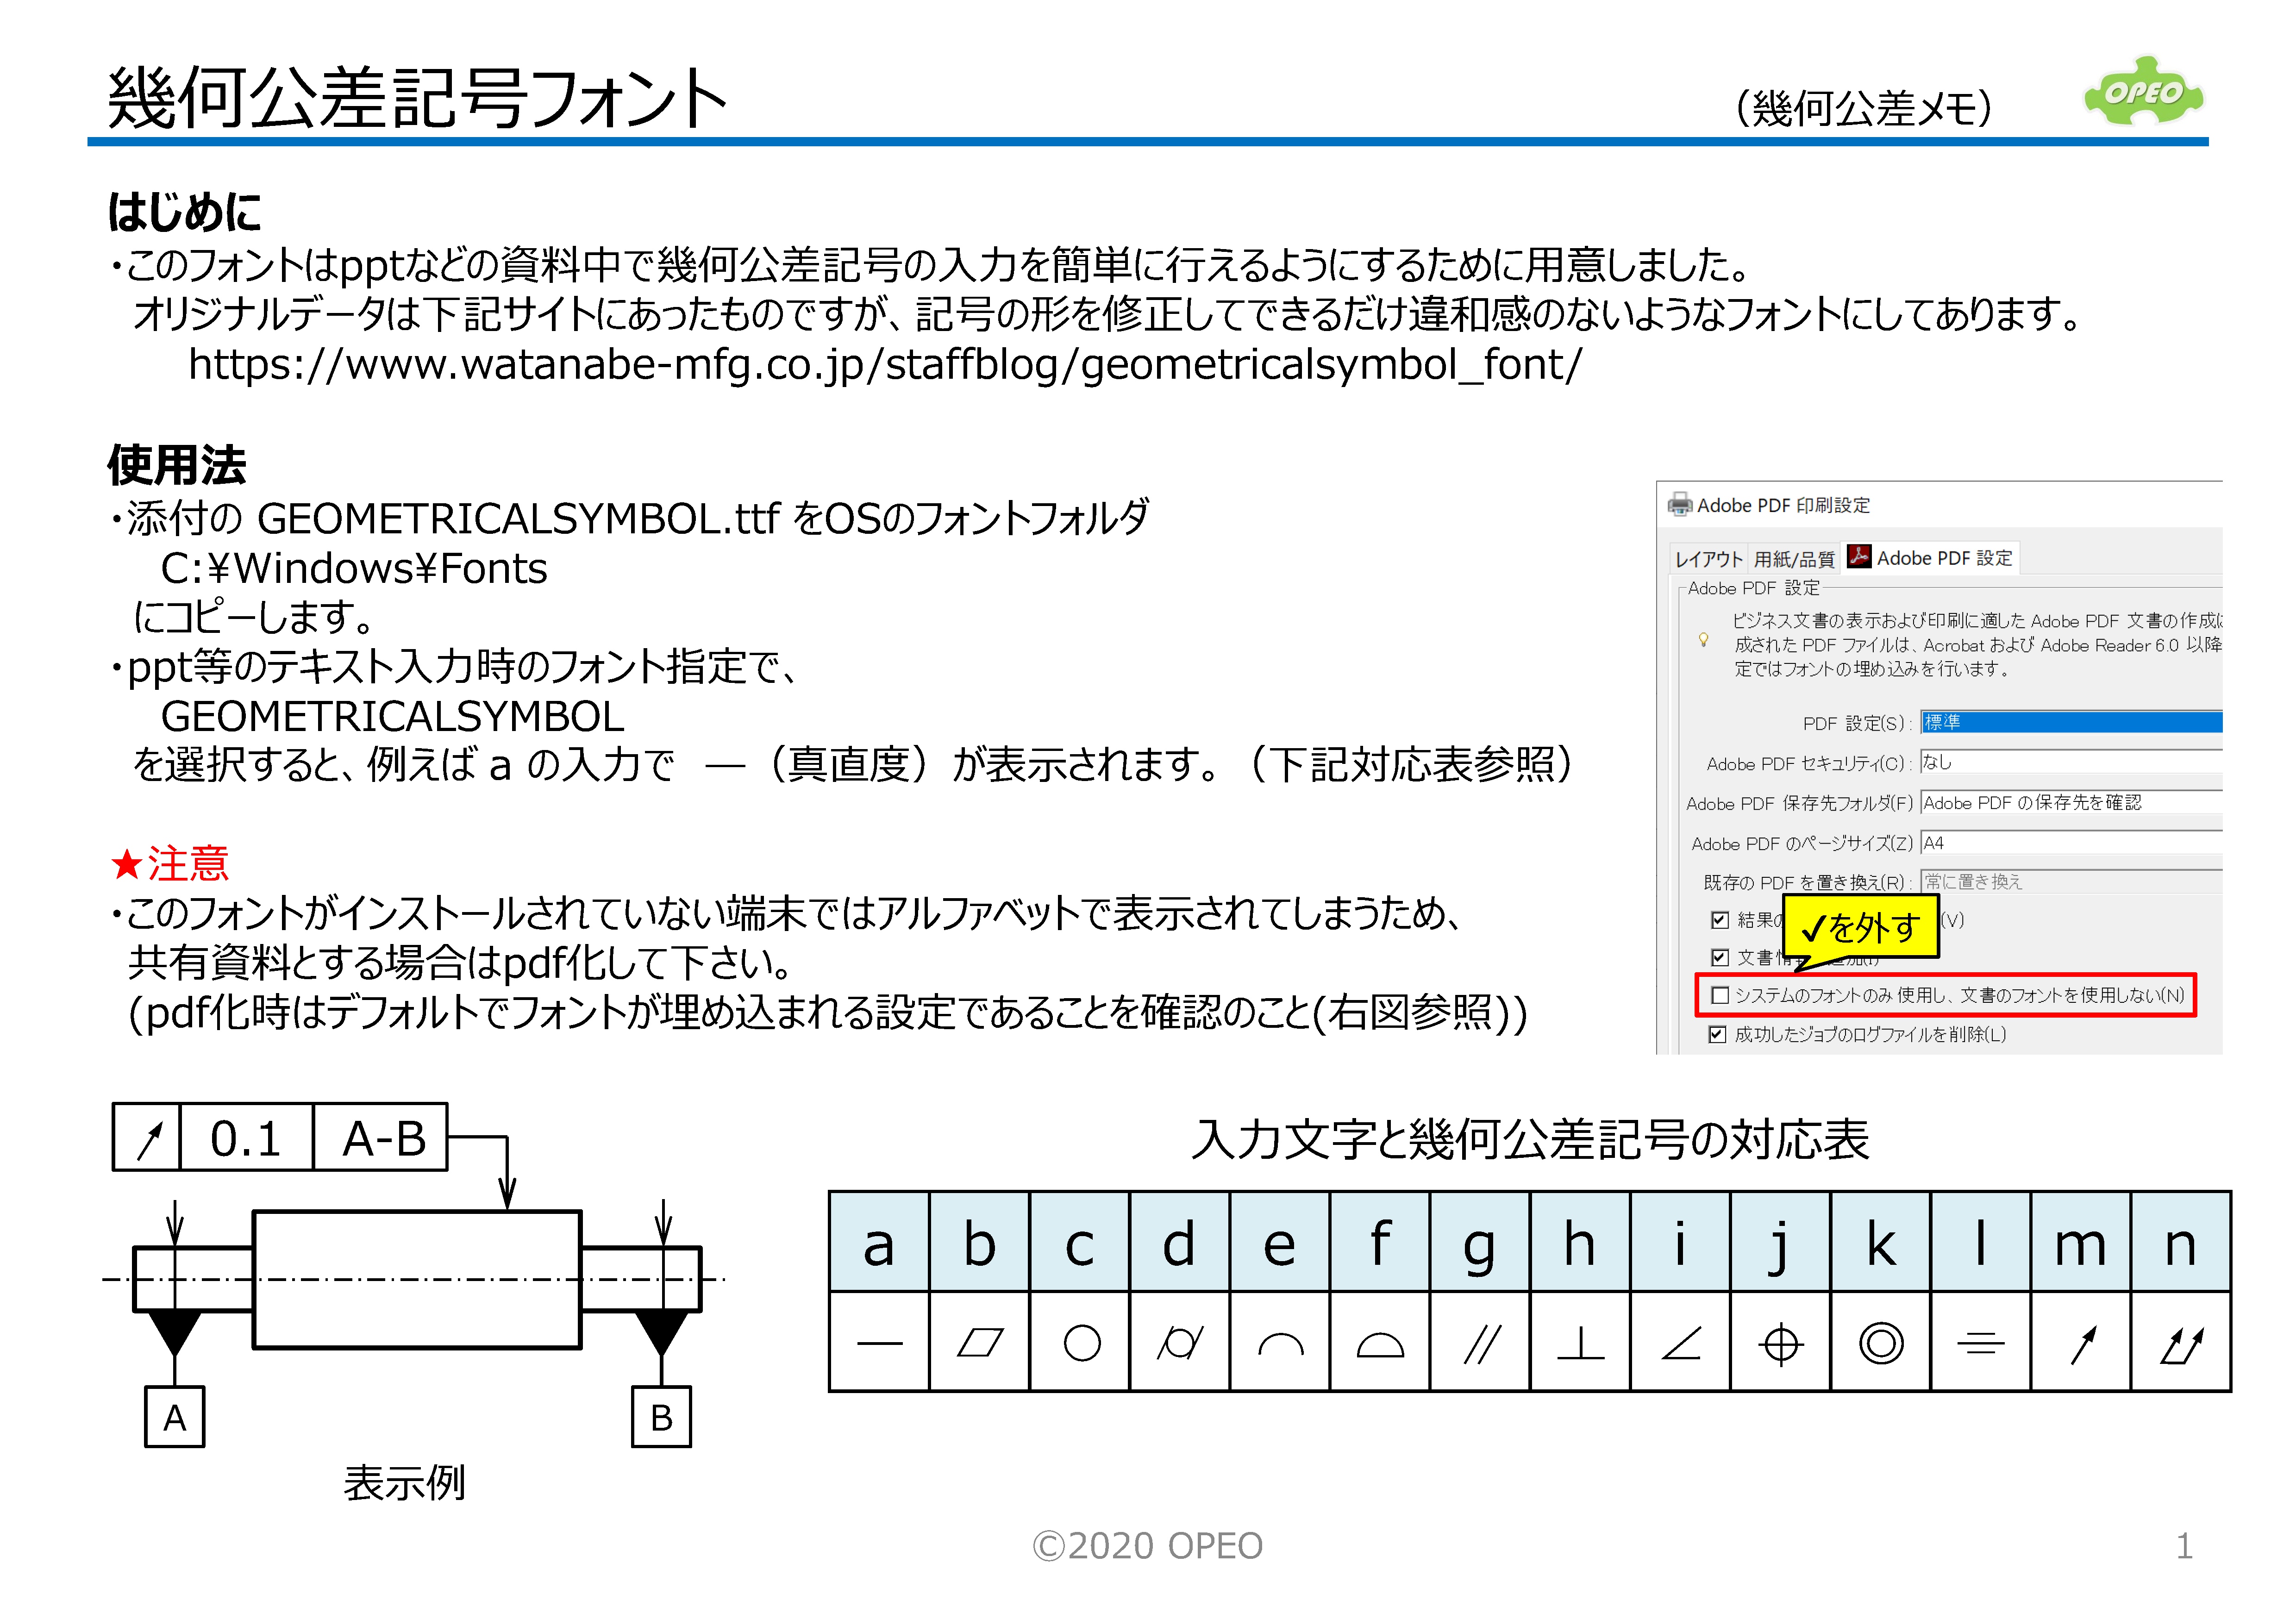Click header cell 'g' in the correspondence table
2296x1619 pixels.
pyautogui.click(x=1480, y=1242)
